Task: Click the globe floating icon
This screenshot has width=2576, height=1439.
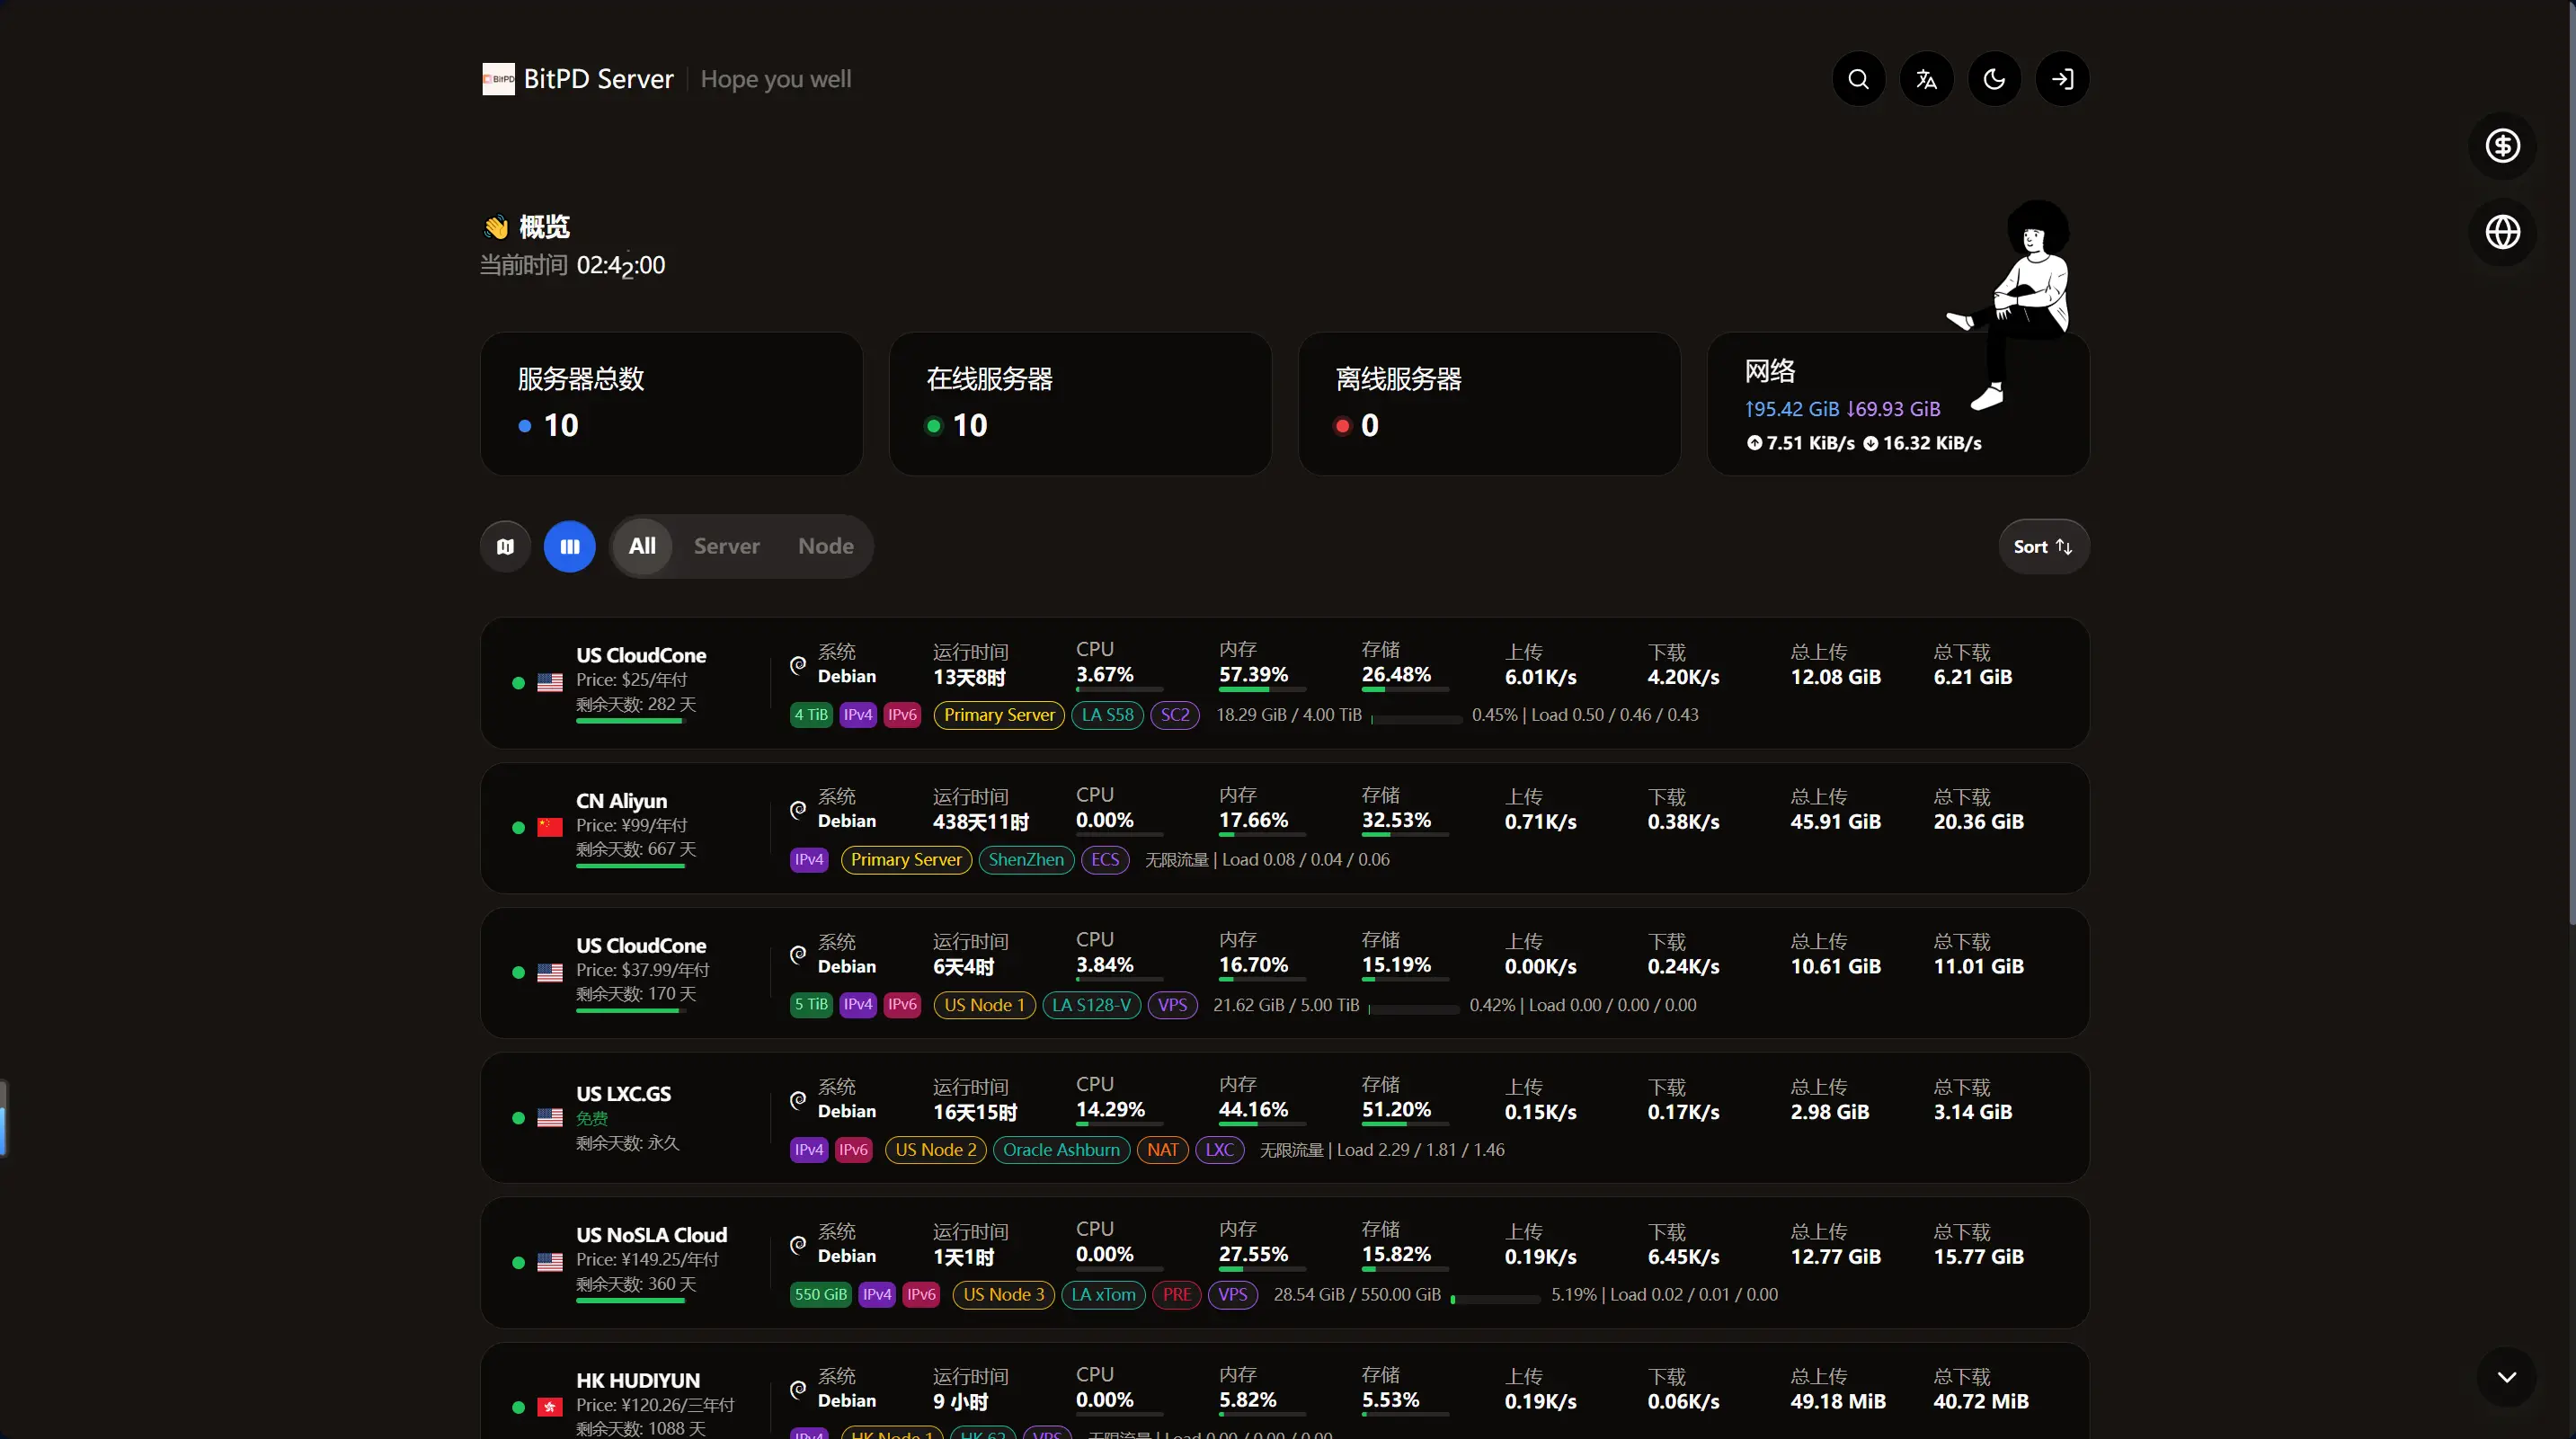Action: (x=2503, y=232)
